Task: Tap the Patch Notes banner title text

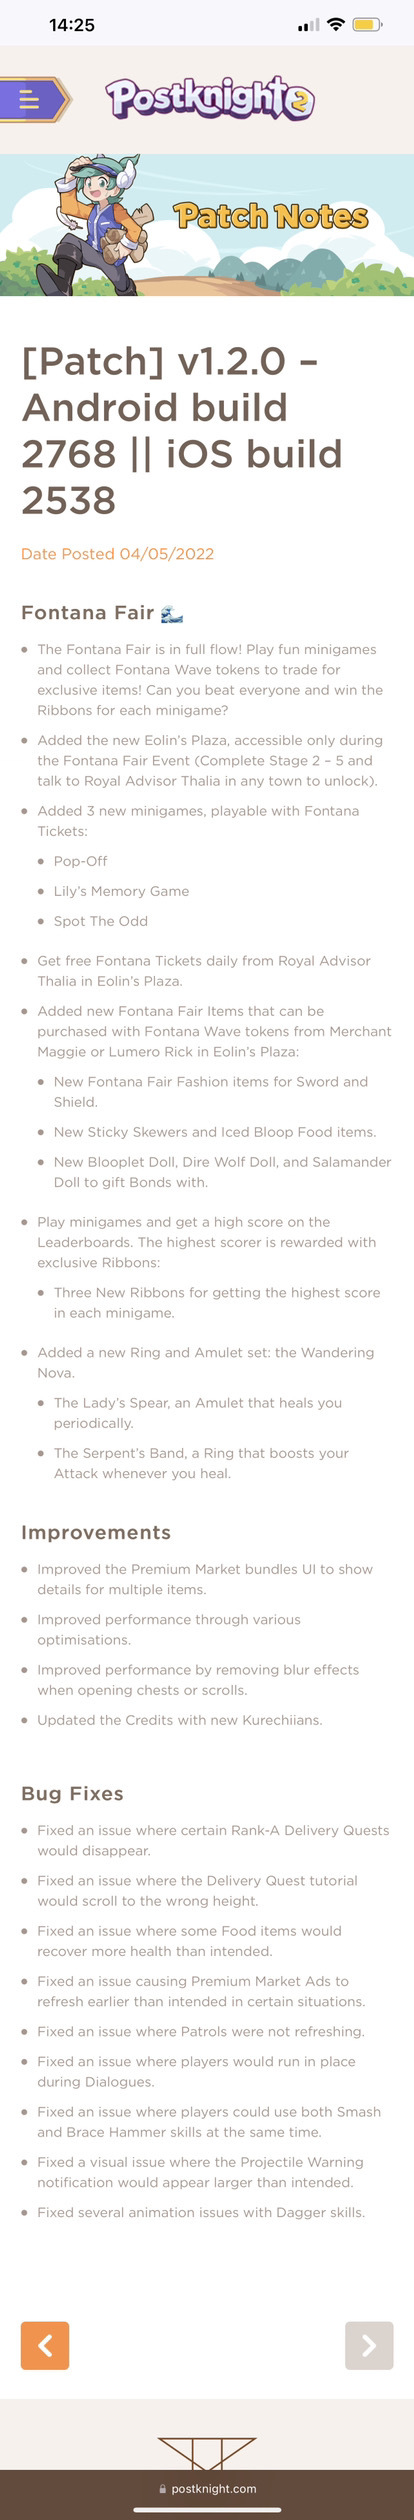Action: [x=271, y=216]
